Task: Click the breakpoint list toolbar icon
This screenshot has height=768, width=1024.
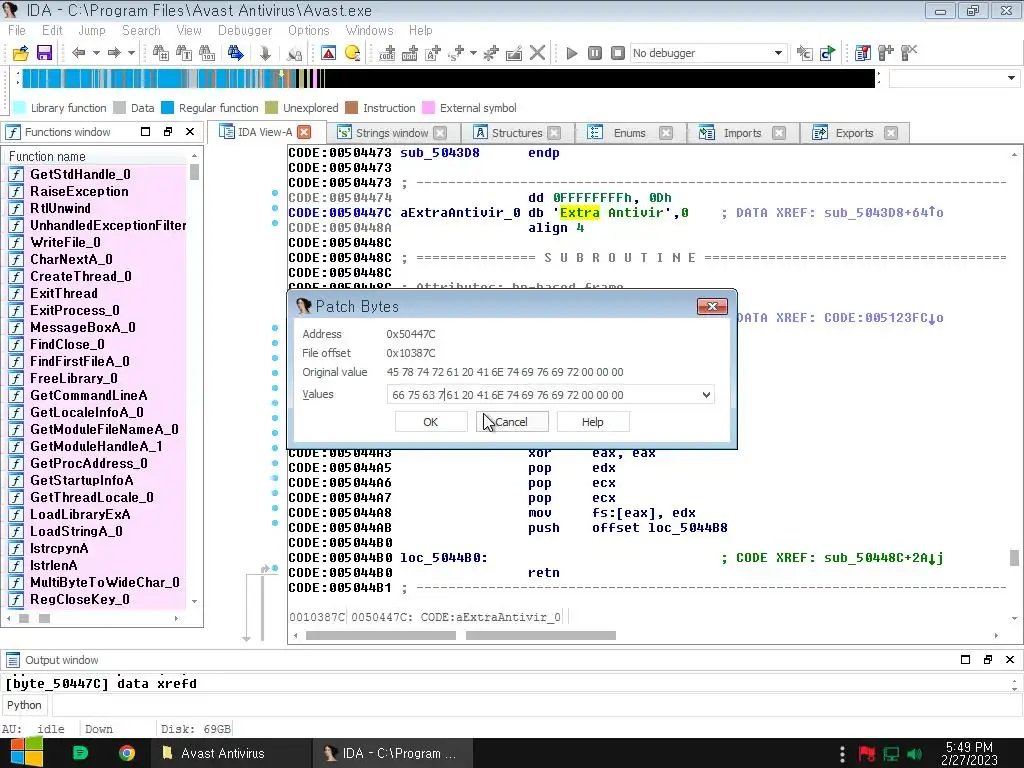Action: (863, 53)
